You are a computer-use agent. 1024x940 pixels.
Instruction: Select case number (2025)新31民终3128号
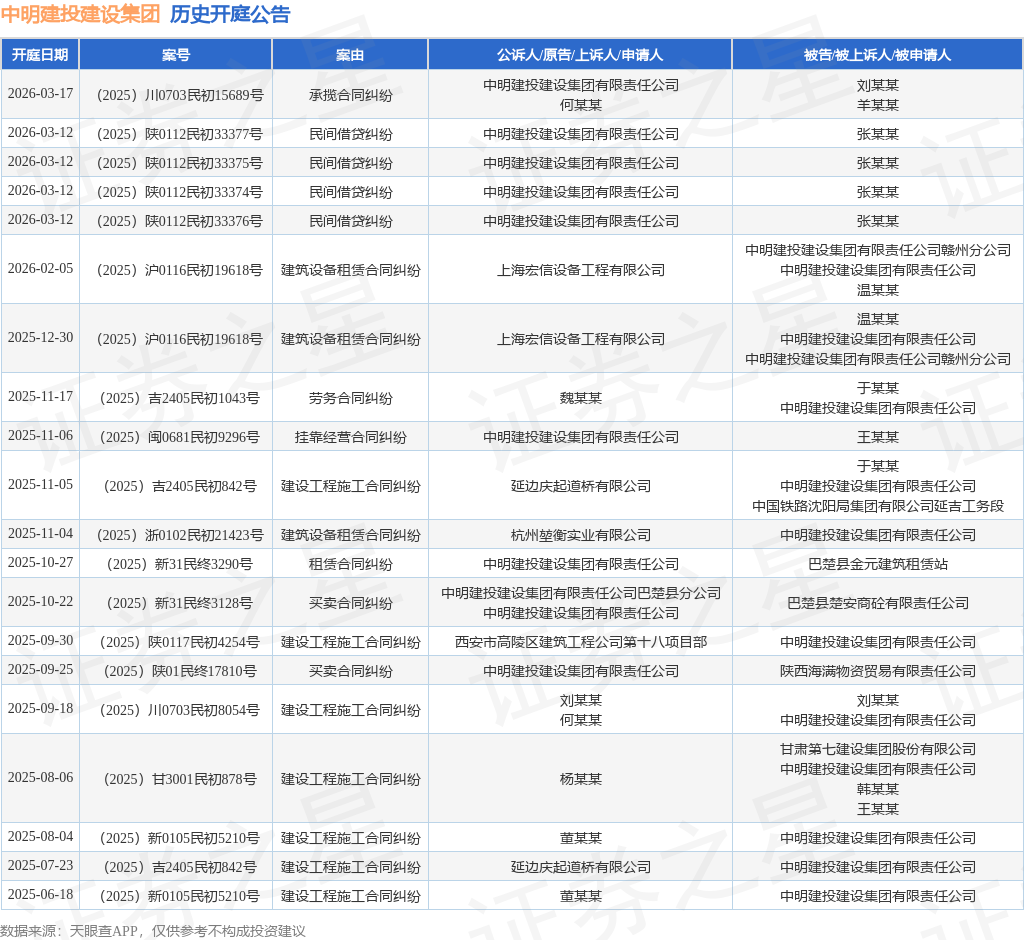pyautogui.click(x=180, y=603)
